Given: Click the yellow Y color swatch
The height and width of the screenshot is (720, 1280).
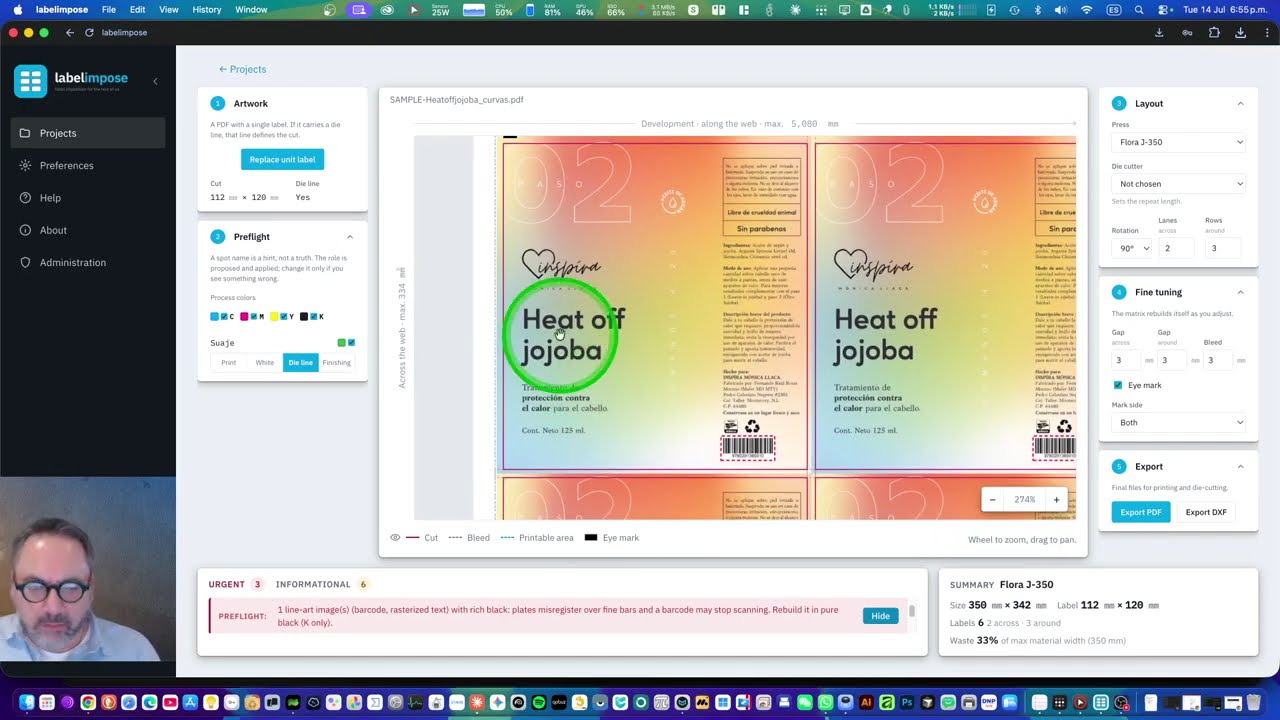Looking at the screenshot, I should click(x=274, y=317).
